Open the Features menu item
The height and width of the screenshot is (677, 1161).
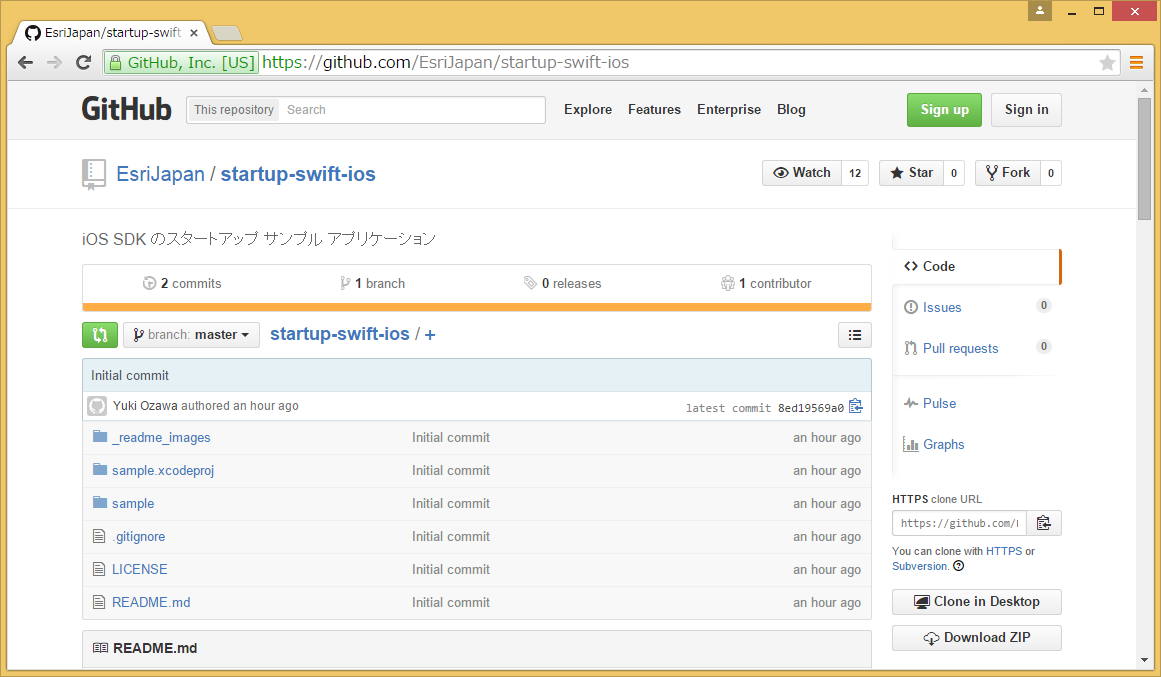tap(655, 110)
